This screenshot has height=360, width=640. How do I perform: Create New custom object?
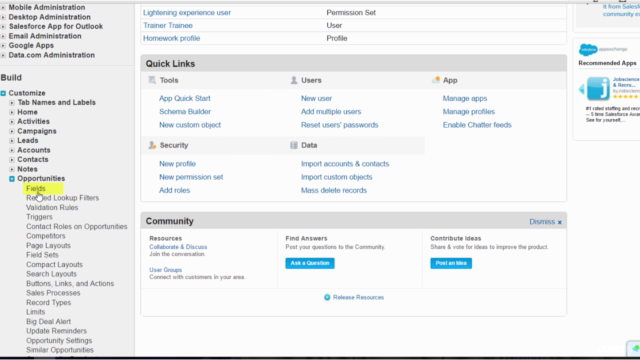coord(190,125)
